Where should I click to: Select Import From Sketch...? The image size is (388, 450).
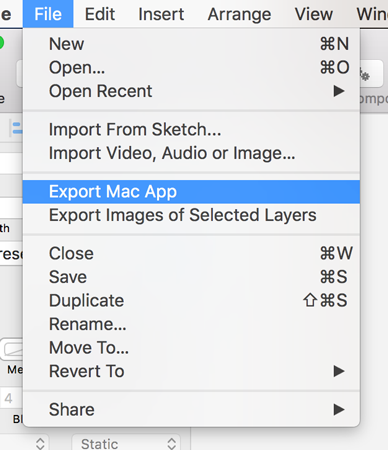point(191,129)
